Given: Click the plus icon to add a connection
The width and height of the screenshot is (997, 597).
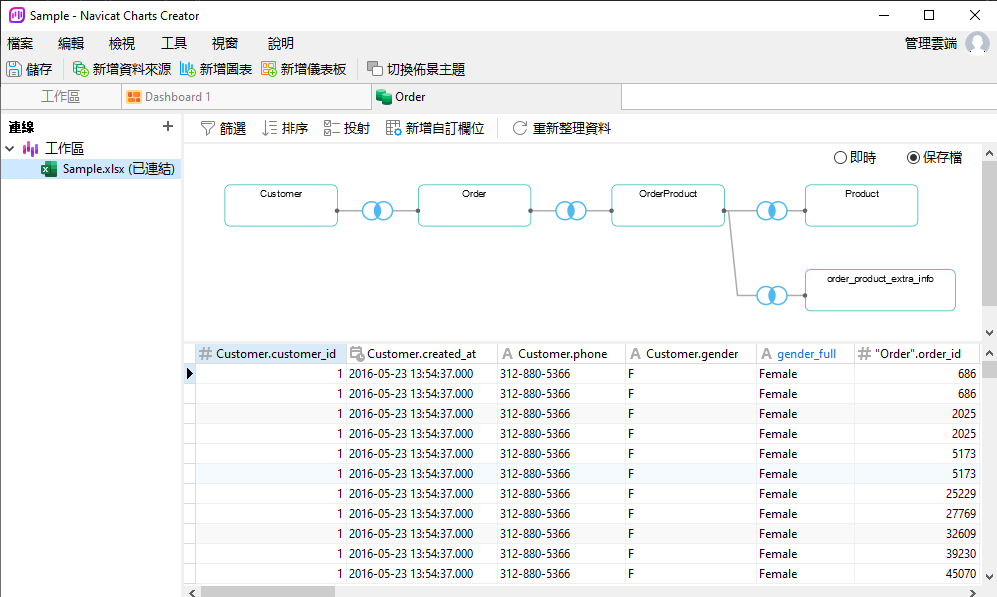Looking at the screenshot, I should coord(168,127).
